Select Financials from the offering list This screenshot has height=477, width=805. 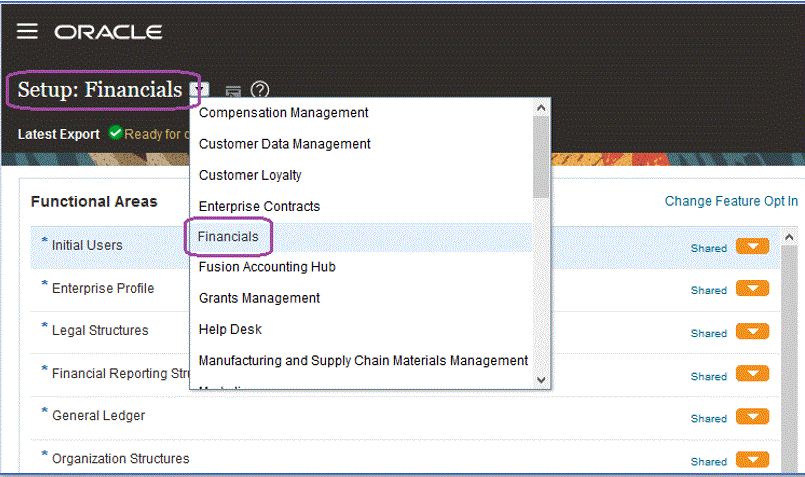[228, 237]
